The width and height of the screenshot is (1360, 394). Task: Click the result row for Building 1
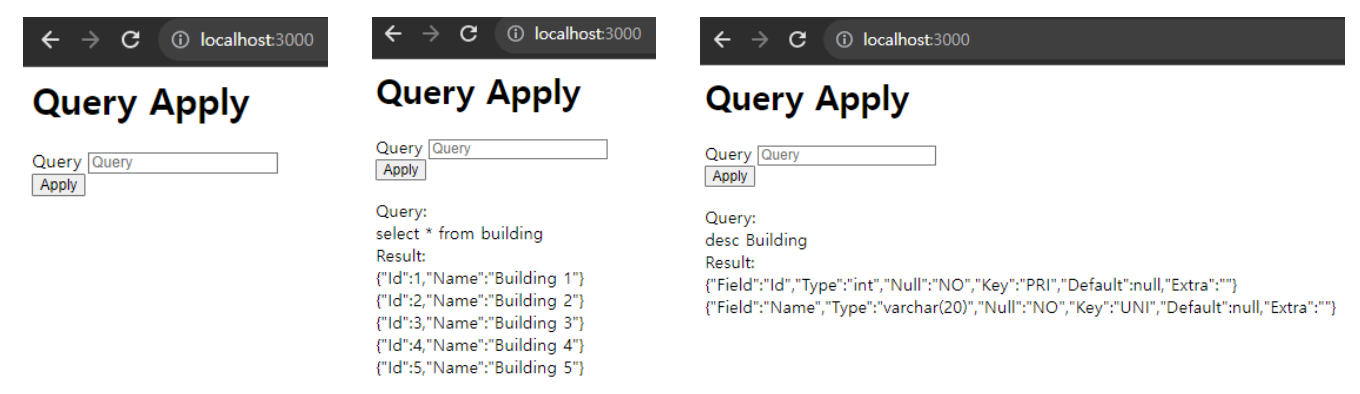[x=480, y=278]
